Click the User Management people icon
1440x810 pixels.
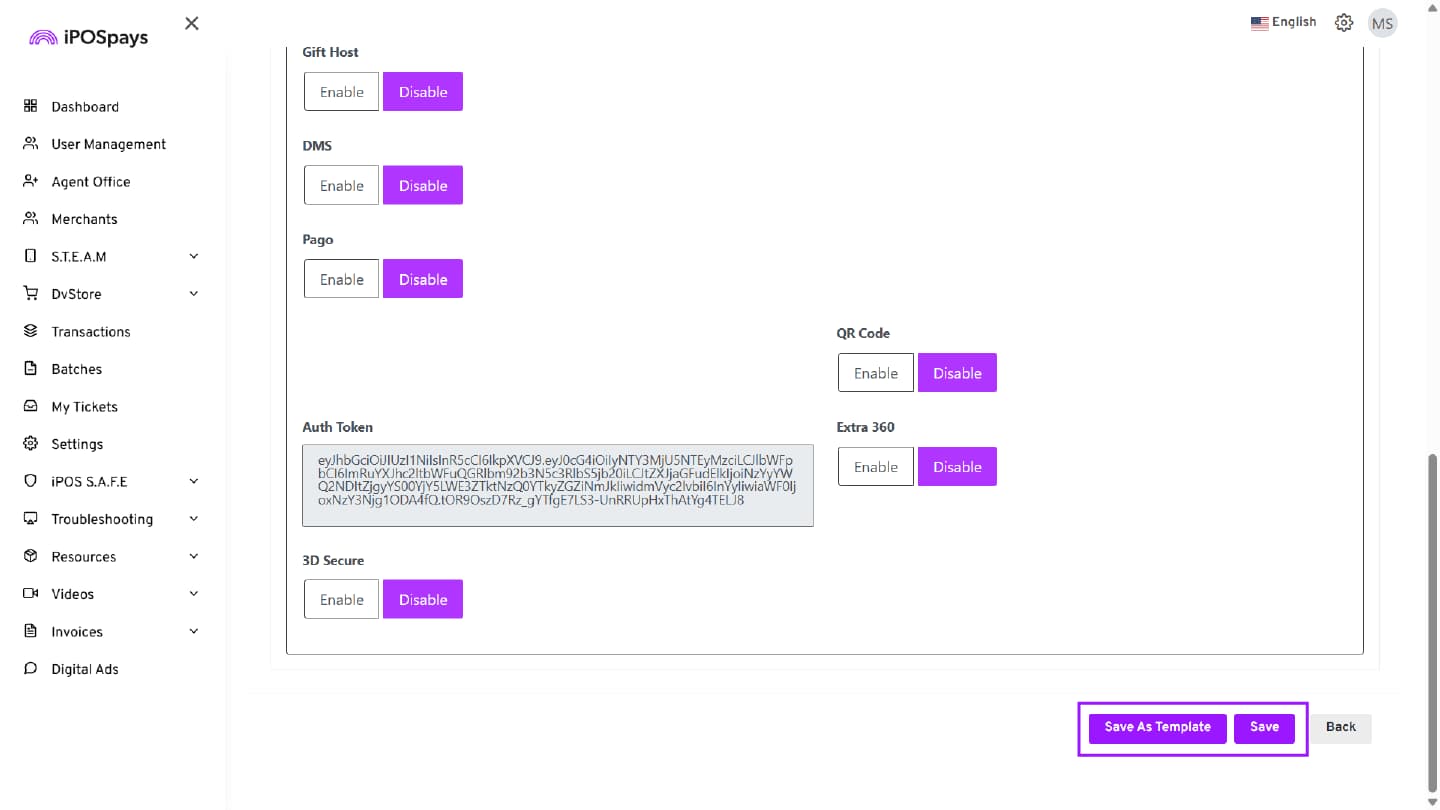(30, 144)
